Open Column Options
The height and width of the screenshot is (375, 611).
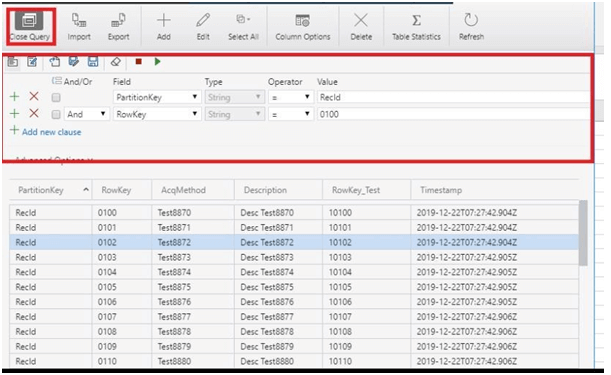303,27
